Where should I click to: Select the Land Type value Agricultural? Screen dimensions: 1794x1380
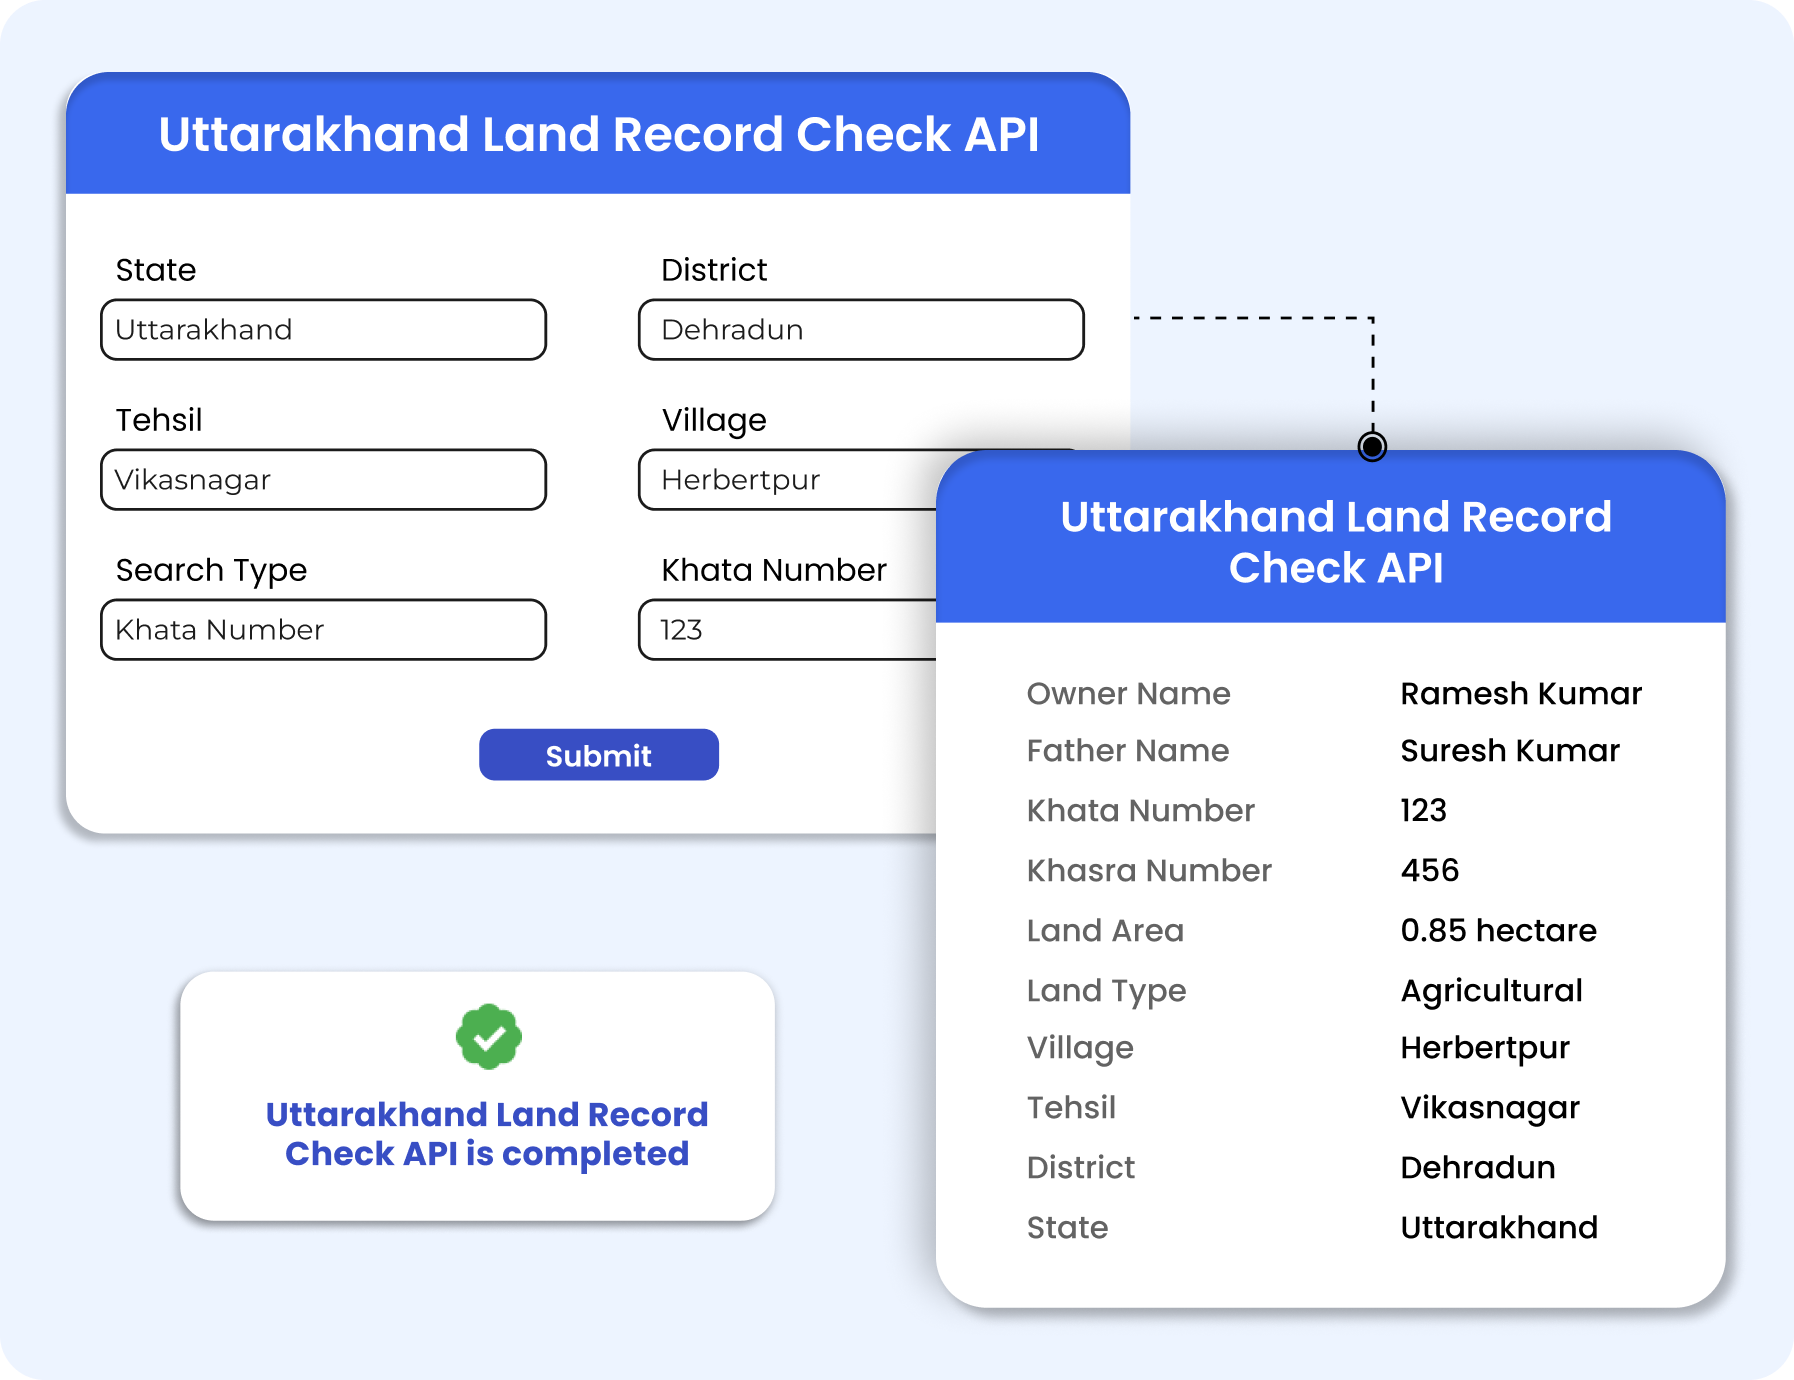tap(1491, 990)
